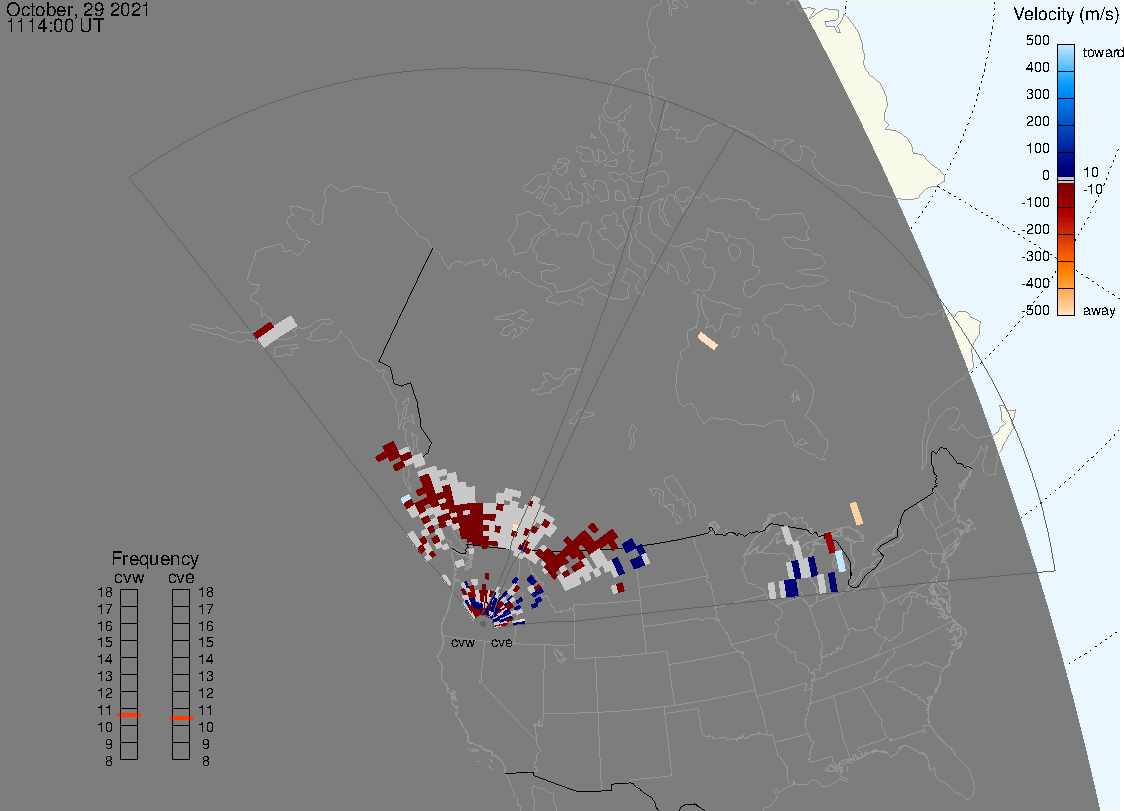The width and height of the screenshot is (1124, 811).
Task: Click the light blue top of the velocity scale
Action: [x=1066, y=55]
